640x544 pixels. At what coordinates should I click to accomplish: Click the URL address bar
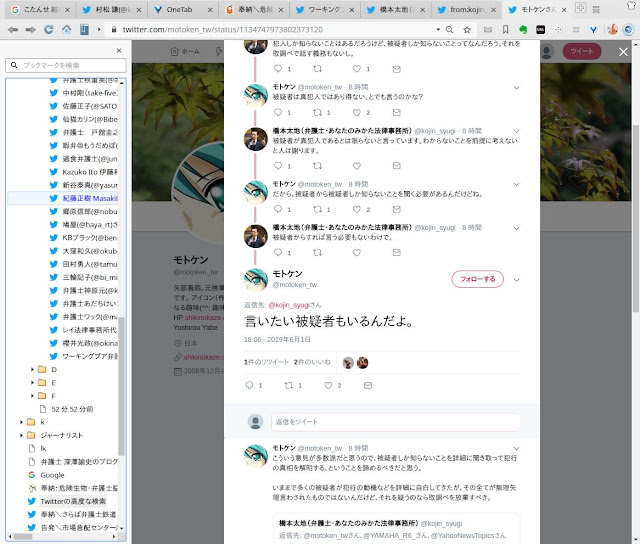[269, 29]
